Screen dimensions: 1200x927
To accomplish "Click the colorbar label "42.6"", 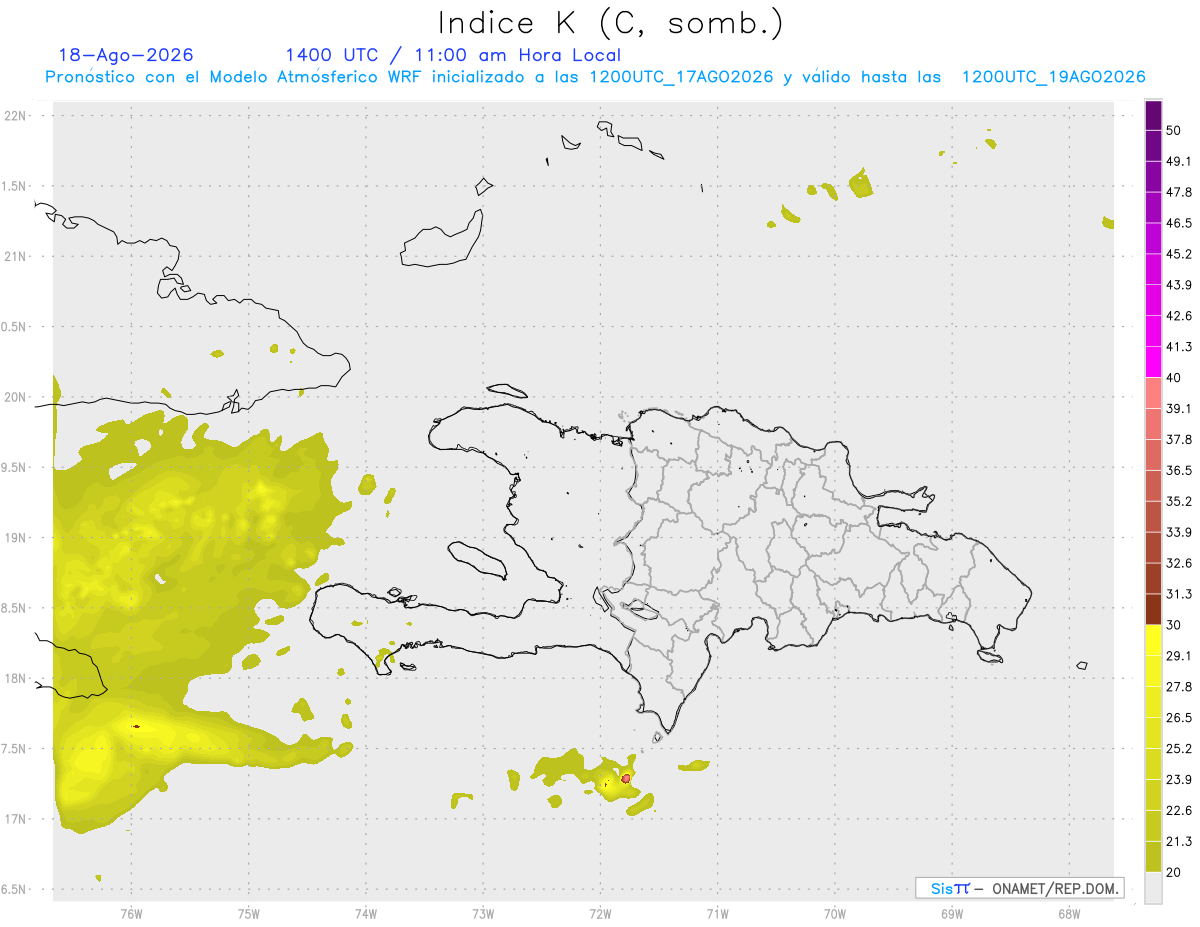I will point(1179,317).
